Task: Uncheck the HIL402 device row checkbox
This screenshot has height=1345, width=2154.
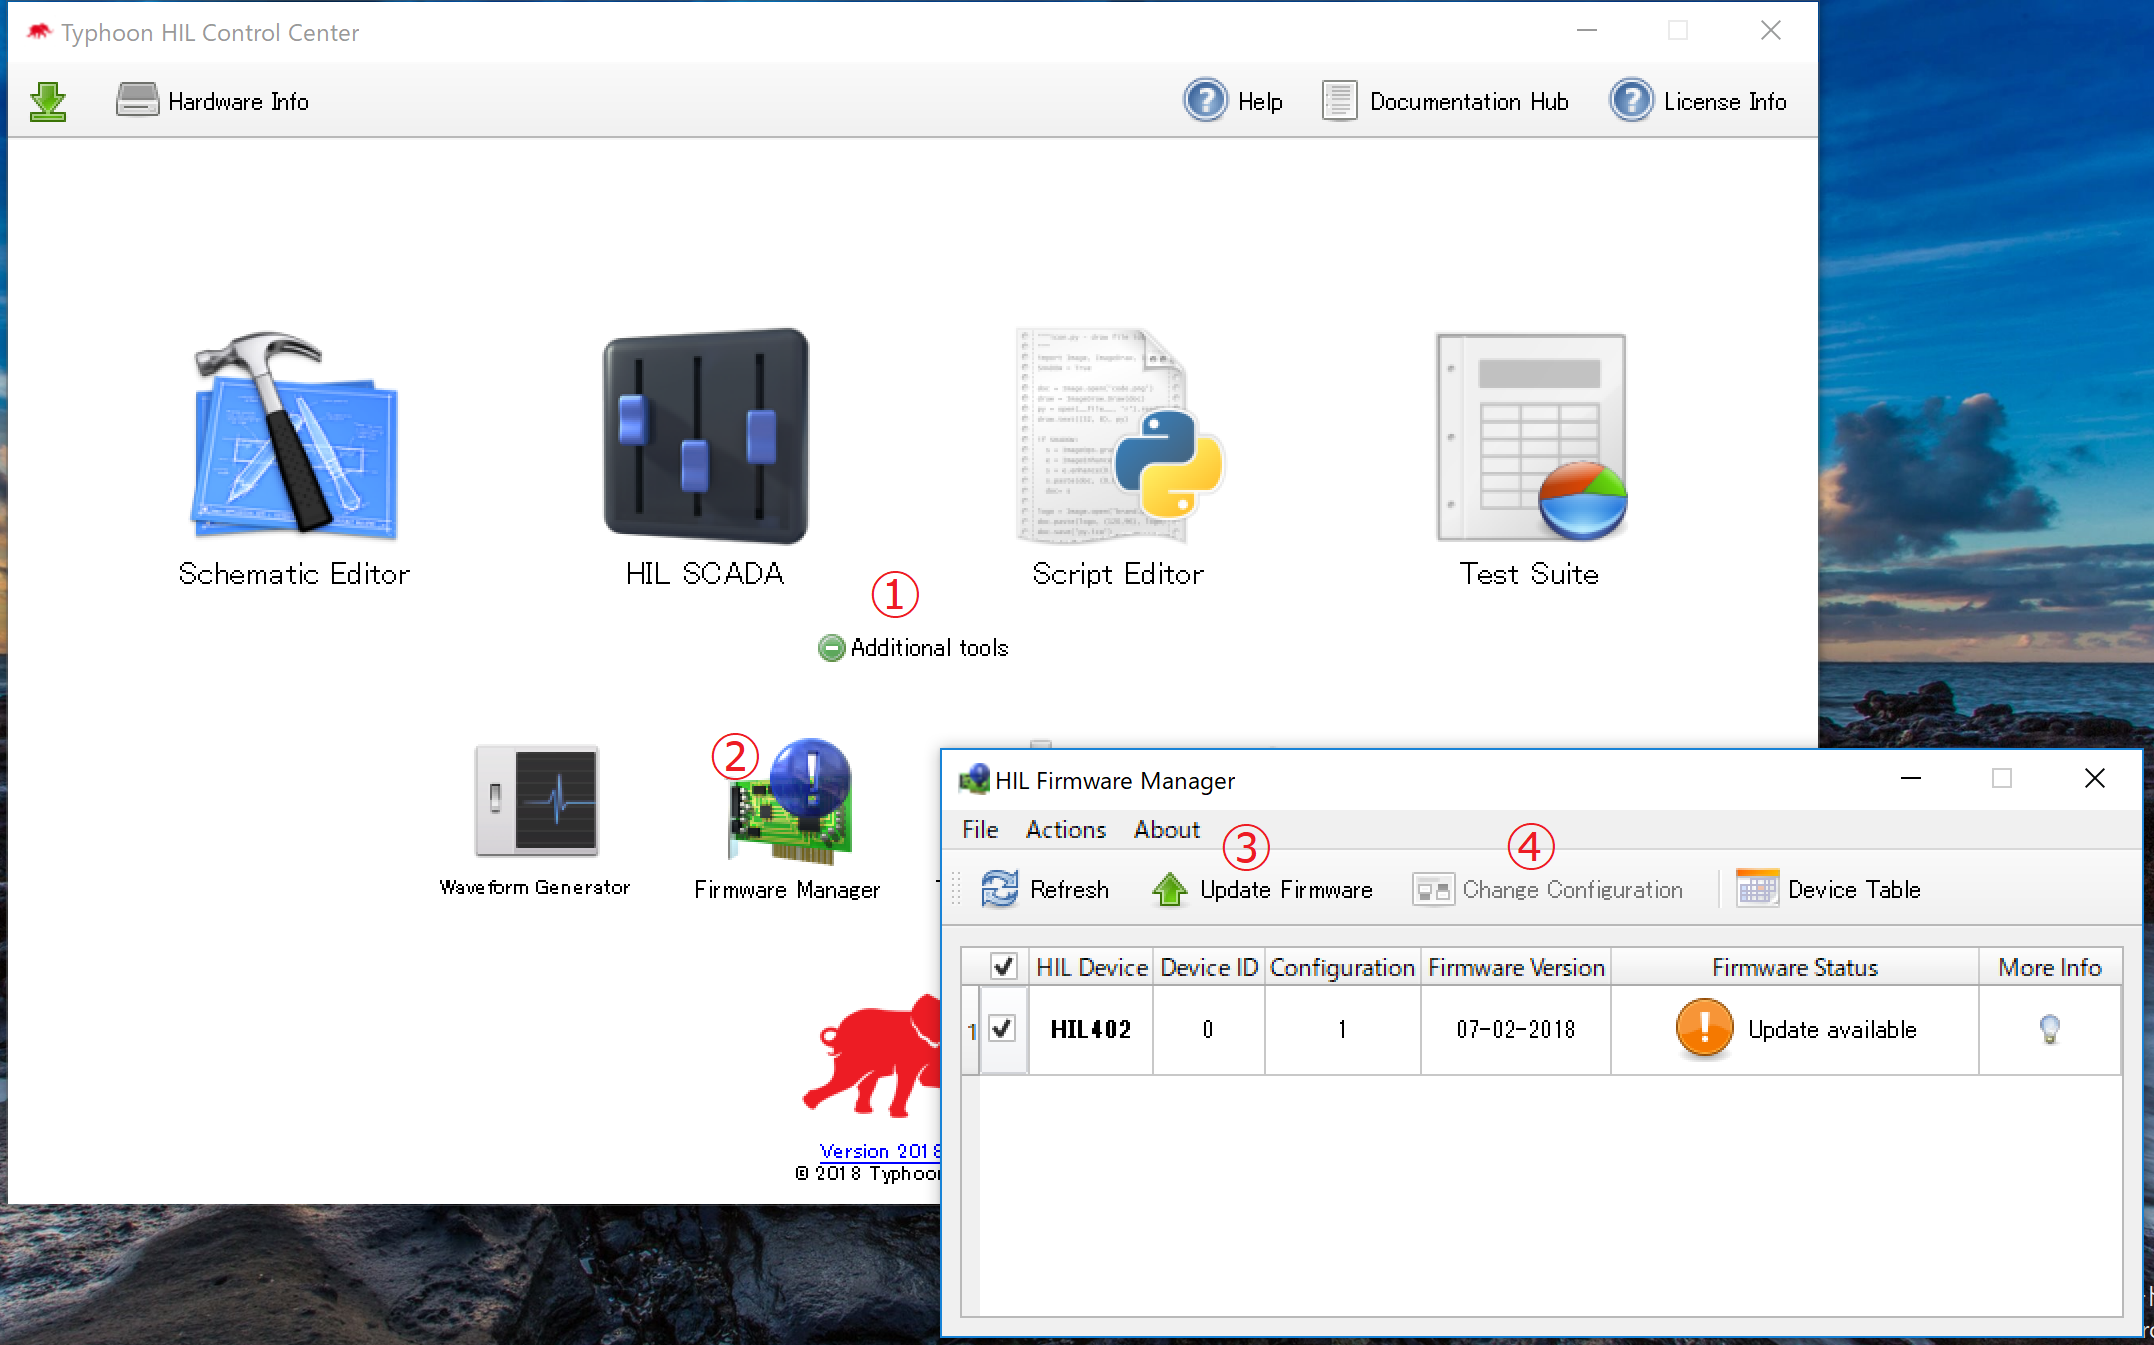Action: [x=1002, y=1029]
